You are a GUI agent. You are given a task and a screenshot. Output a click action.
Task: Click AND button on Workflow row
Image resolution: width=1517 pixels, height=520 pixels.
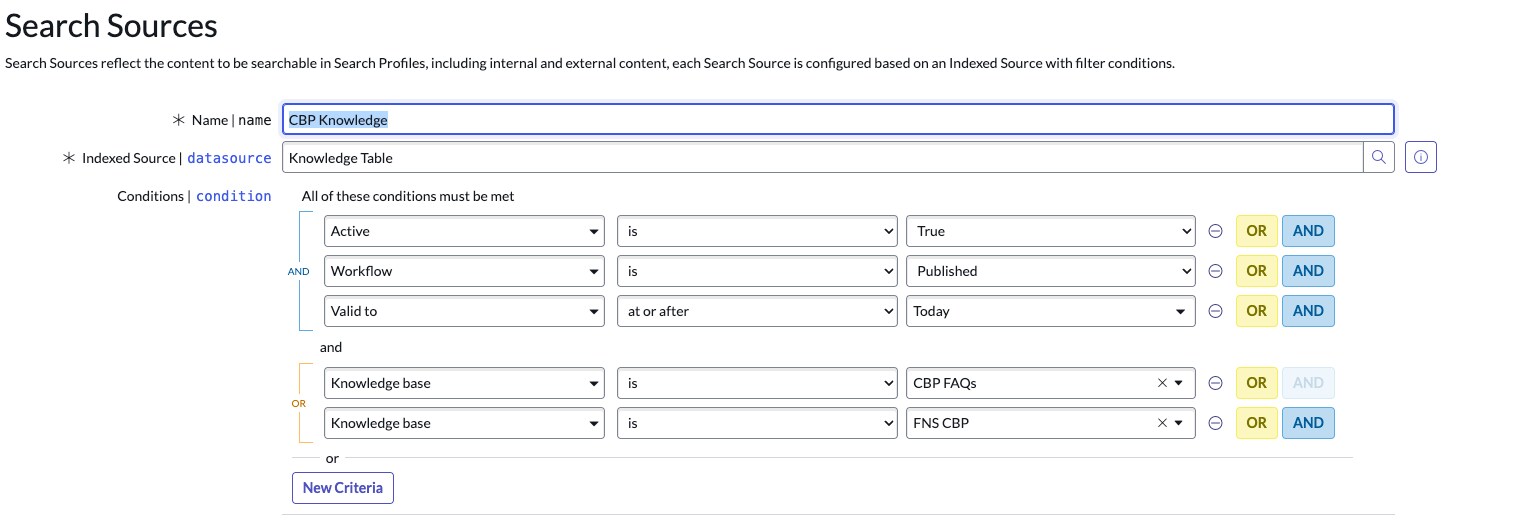pos(1308,271)
